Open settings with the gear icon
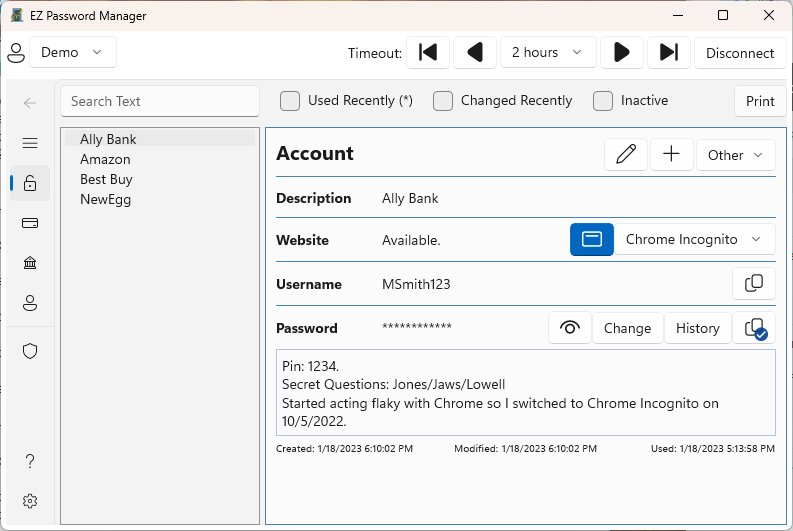The image size is (793, 531). coord(30,501)
